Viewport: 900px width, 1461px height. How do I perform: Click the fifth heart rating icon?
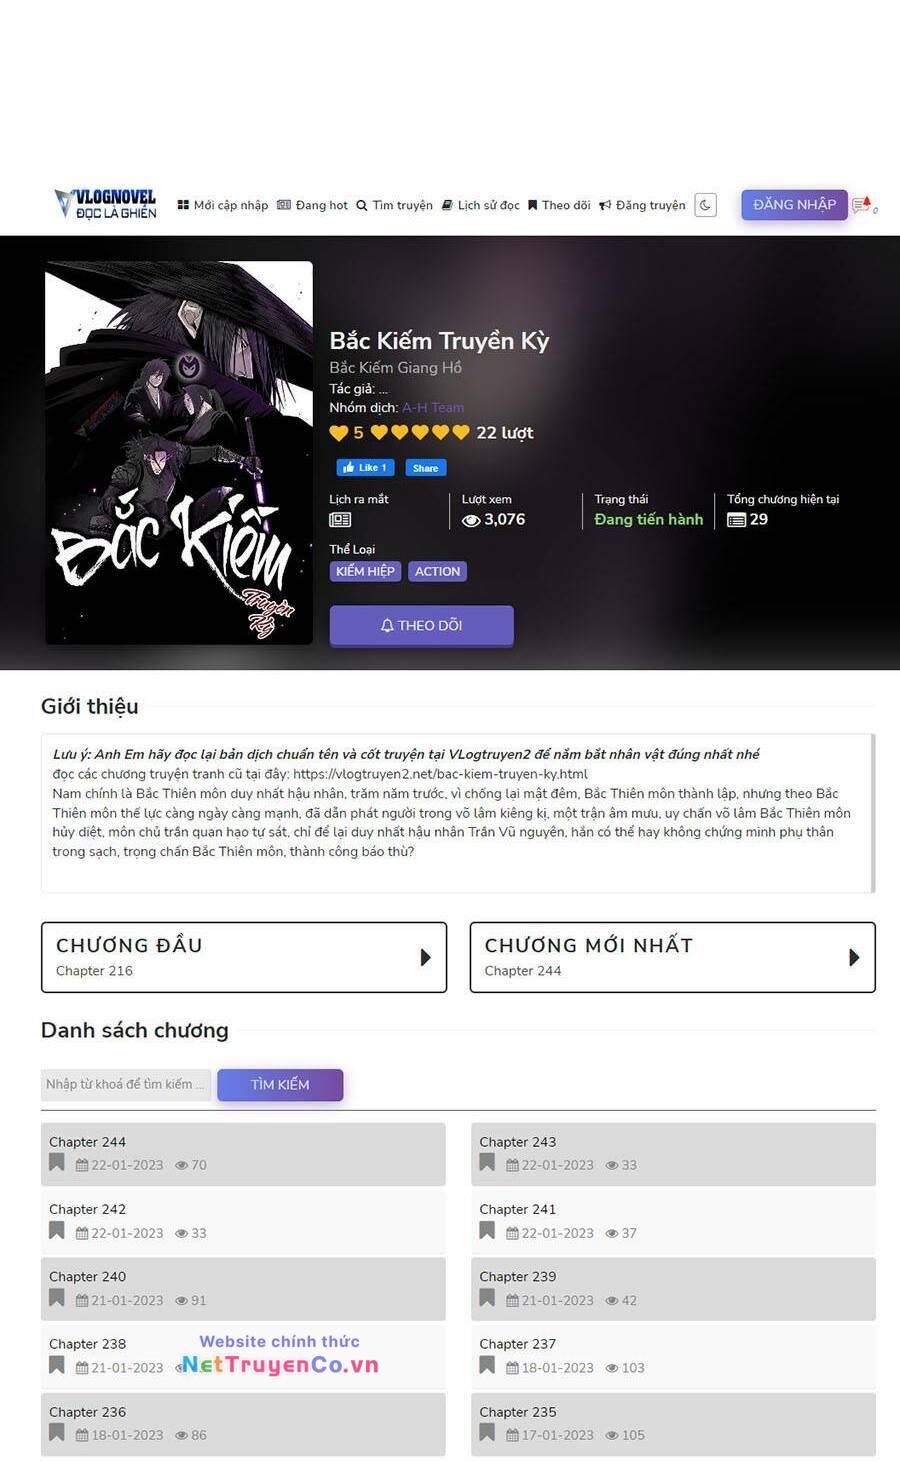click(461, 433)
